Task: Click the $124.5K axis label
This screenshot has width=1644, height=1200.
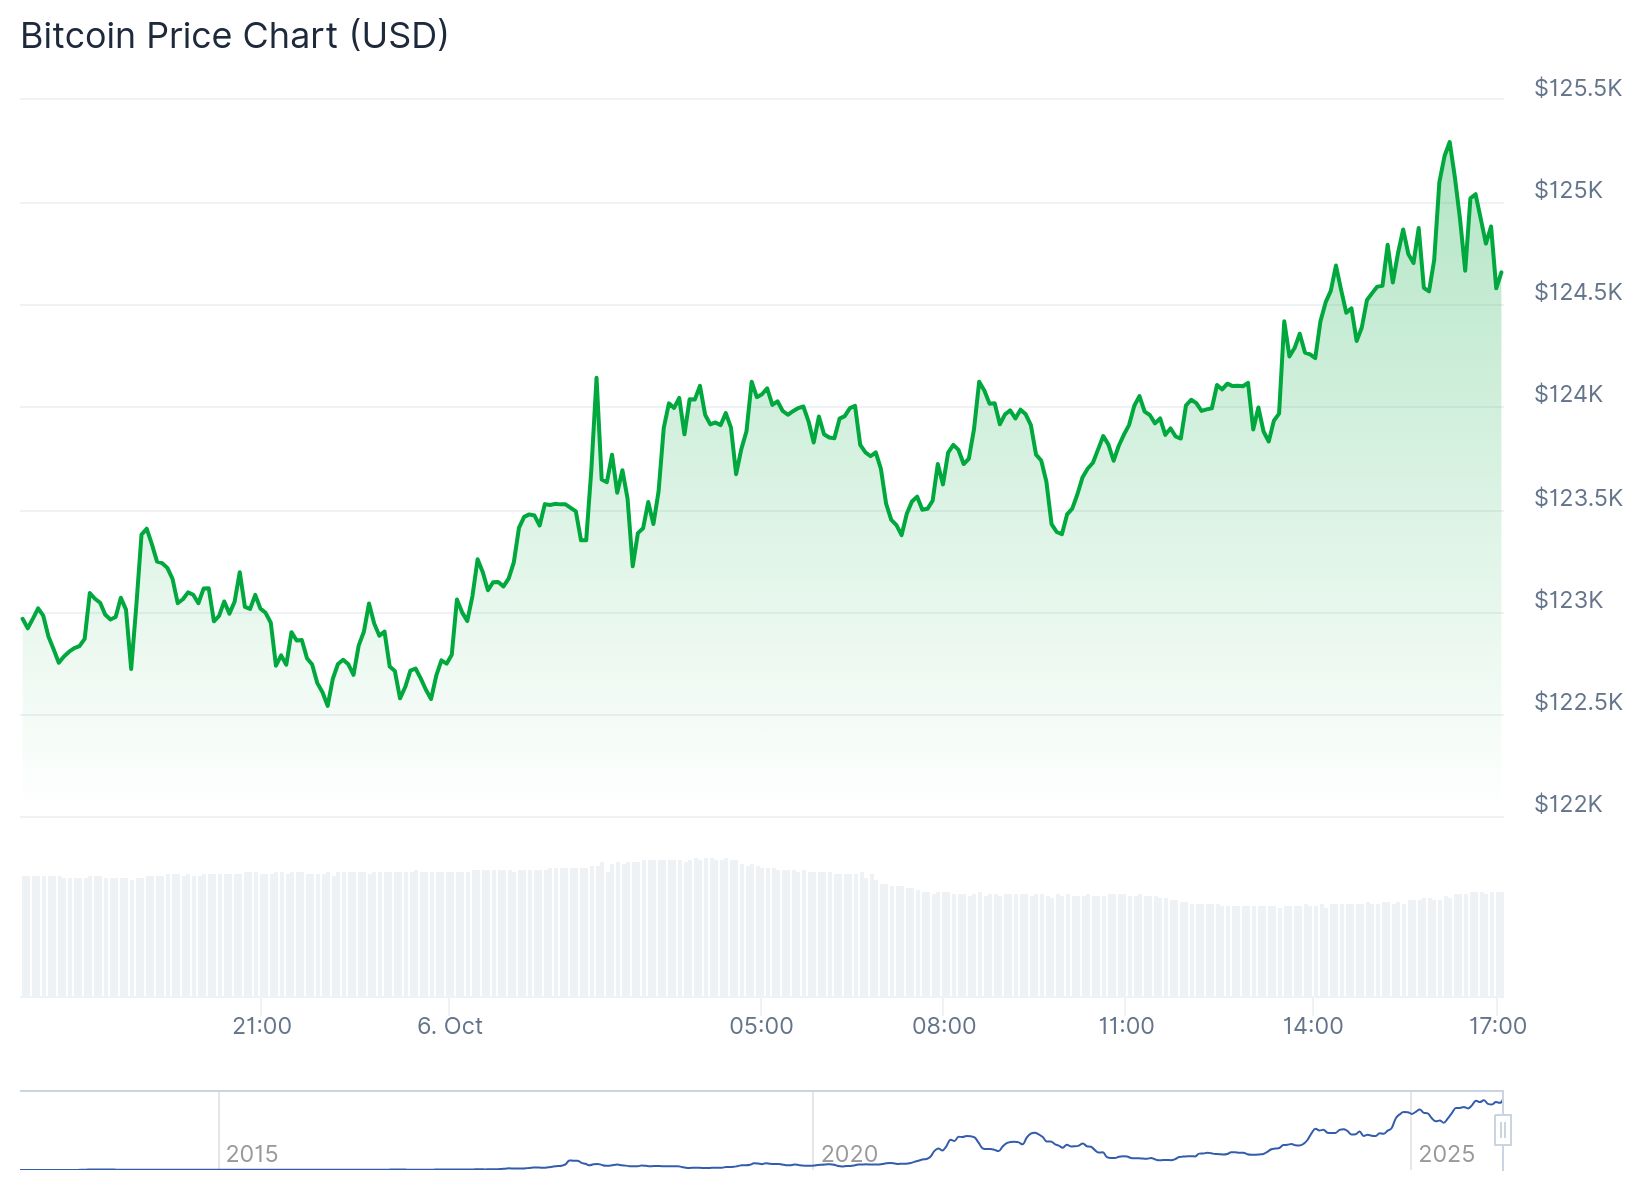Action: tap(1577, 292)
